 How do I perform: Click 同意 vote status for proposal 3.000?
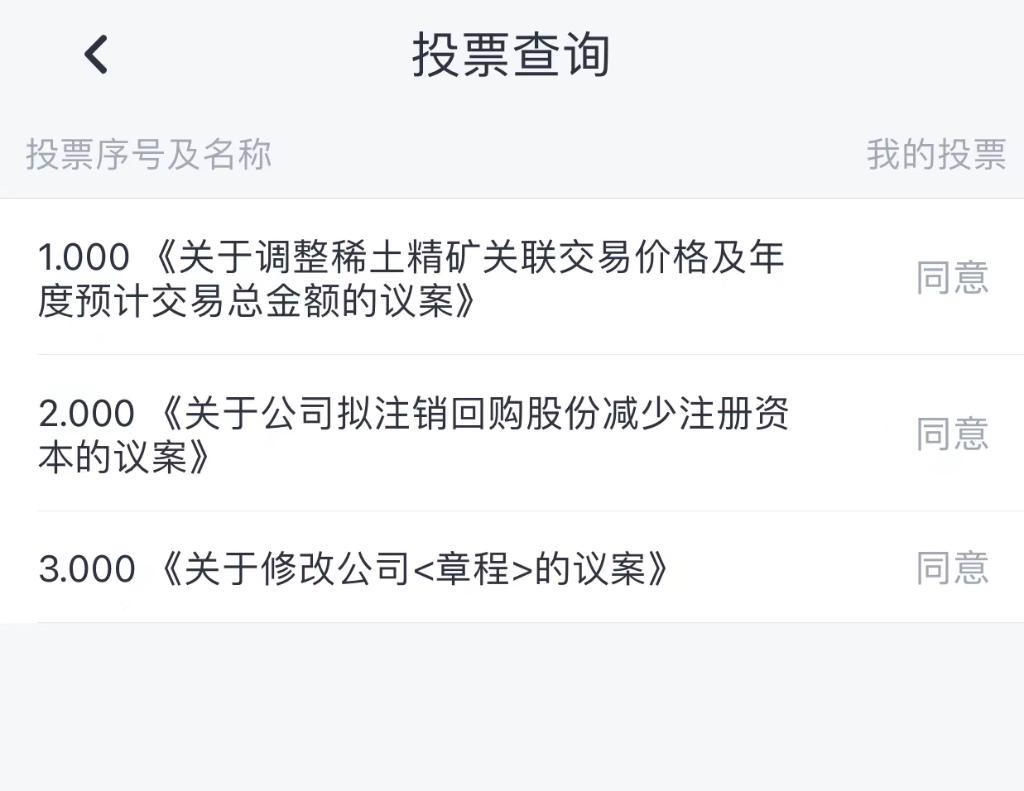tap(952, 568)
